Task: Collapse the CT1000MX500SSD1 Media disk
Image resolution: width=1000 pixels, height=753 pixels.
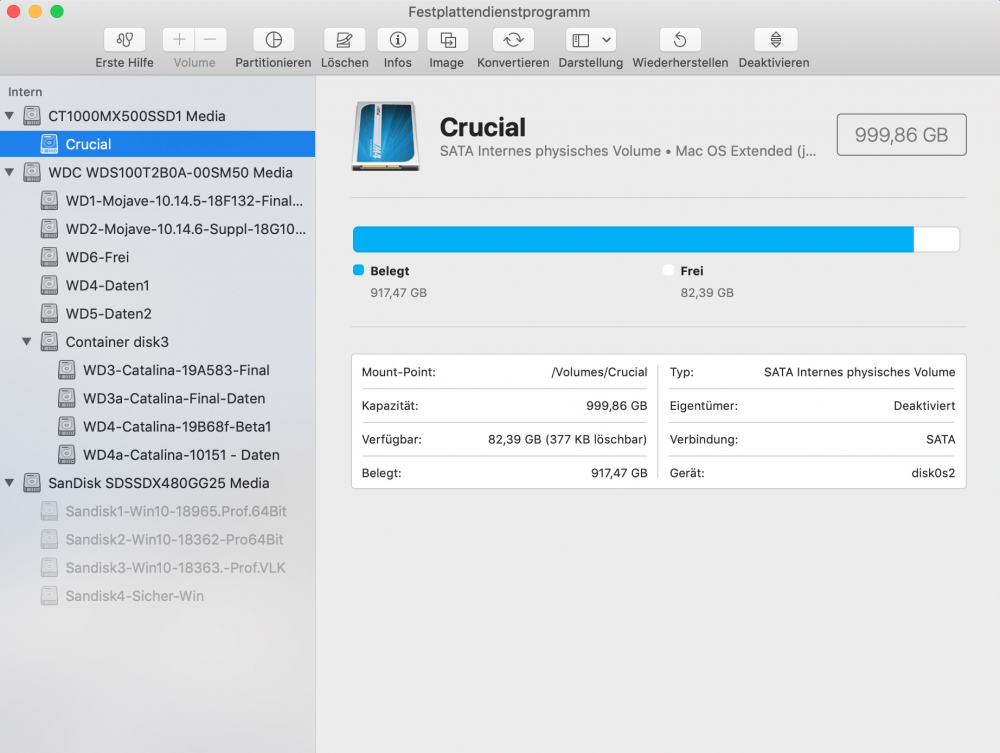Action: point(10,116)
